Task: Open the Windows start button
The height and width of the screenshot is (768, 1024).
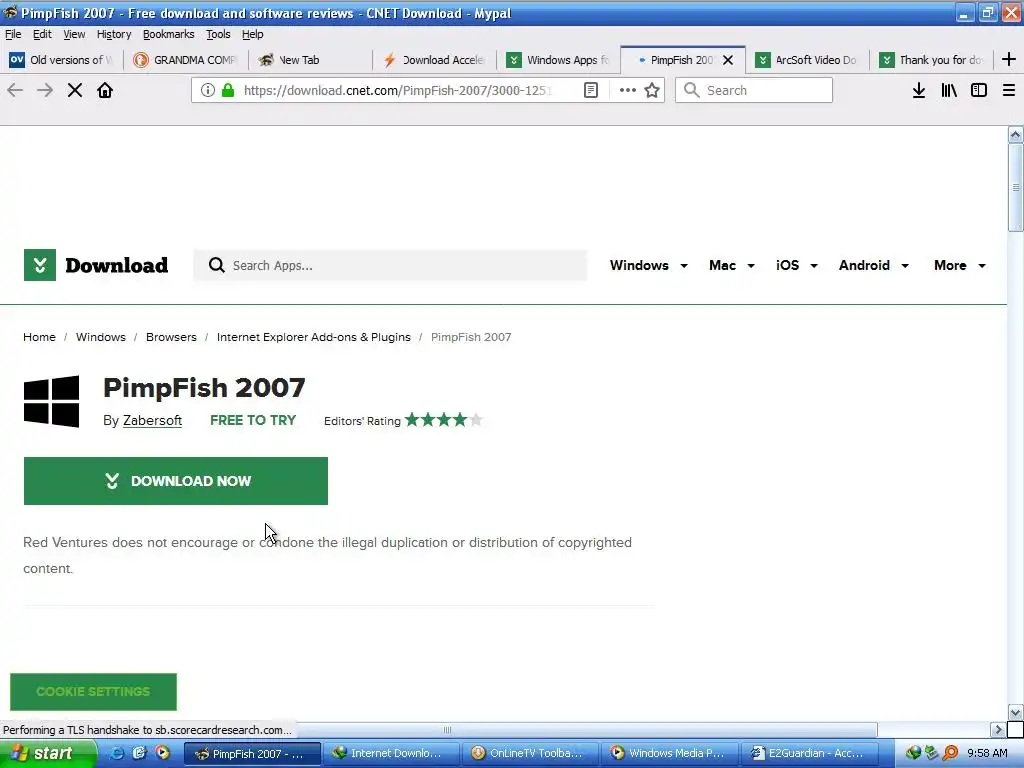Action: pos(48,753)
